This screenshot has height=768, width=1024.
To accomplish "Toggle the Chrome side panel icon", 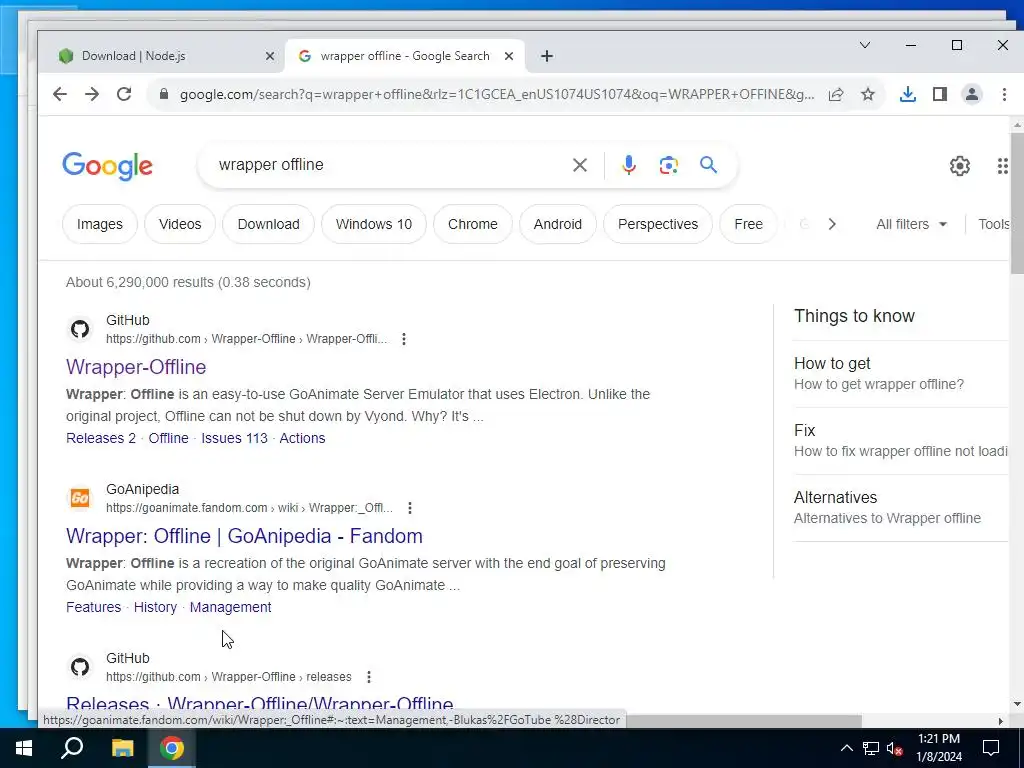I will pyautogui.click(x=940, y=94).
